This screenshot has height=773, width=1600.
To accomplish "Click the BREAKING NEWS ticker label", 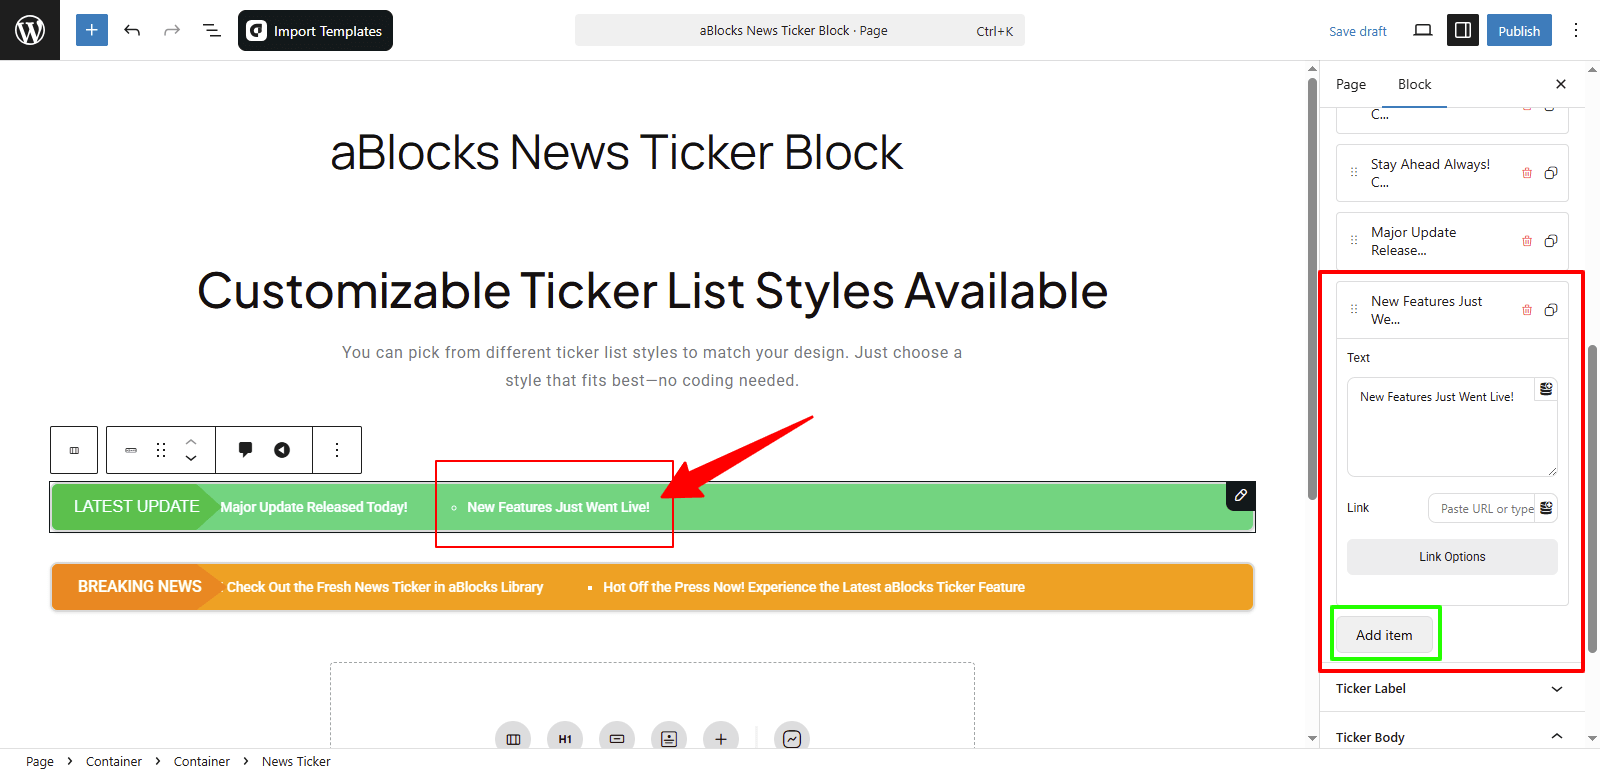I will coord(140,587).
